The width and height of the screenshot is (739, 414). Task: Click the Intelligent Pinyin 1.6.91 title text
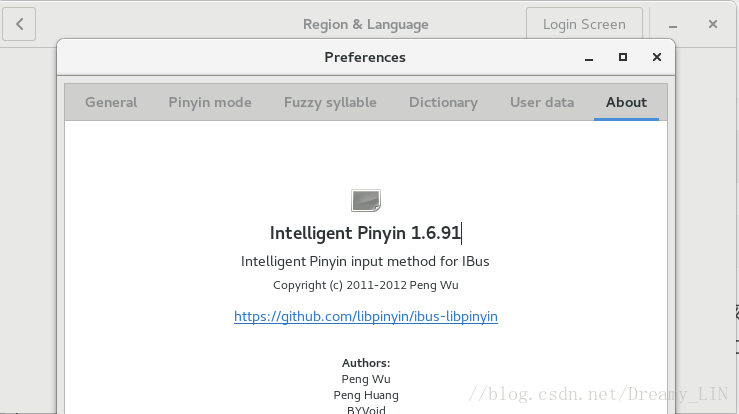pyautogui.click(x=365, y=233)
